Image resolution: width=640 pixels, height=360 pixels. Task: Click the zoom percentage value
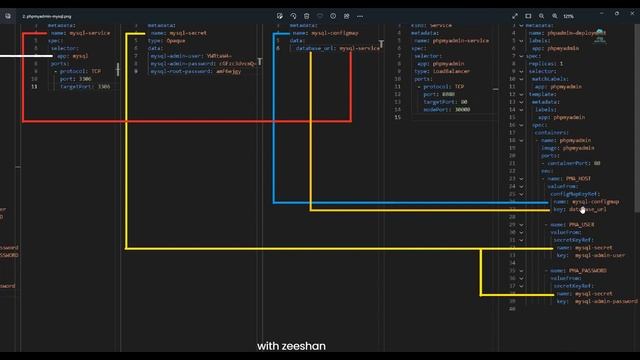[569, 16]
